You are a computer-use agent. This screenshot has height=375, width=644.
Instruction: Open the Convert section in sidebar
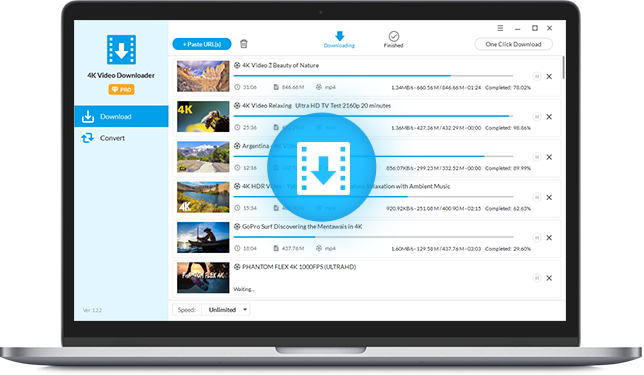pos(121,138)
